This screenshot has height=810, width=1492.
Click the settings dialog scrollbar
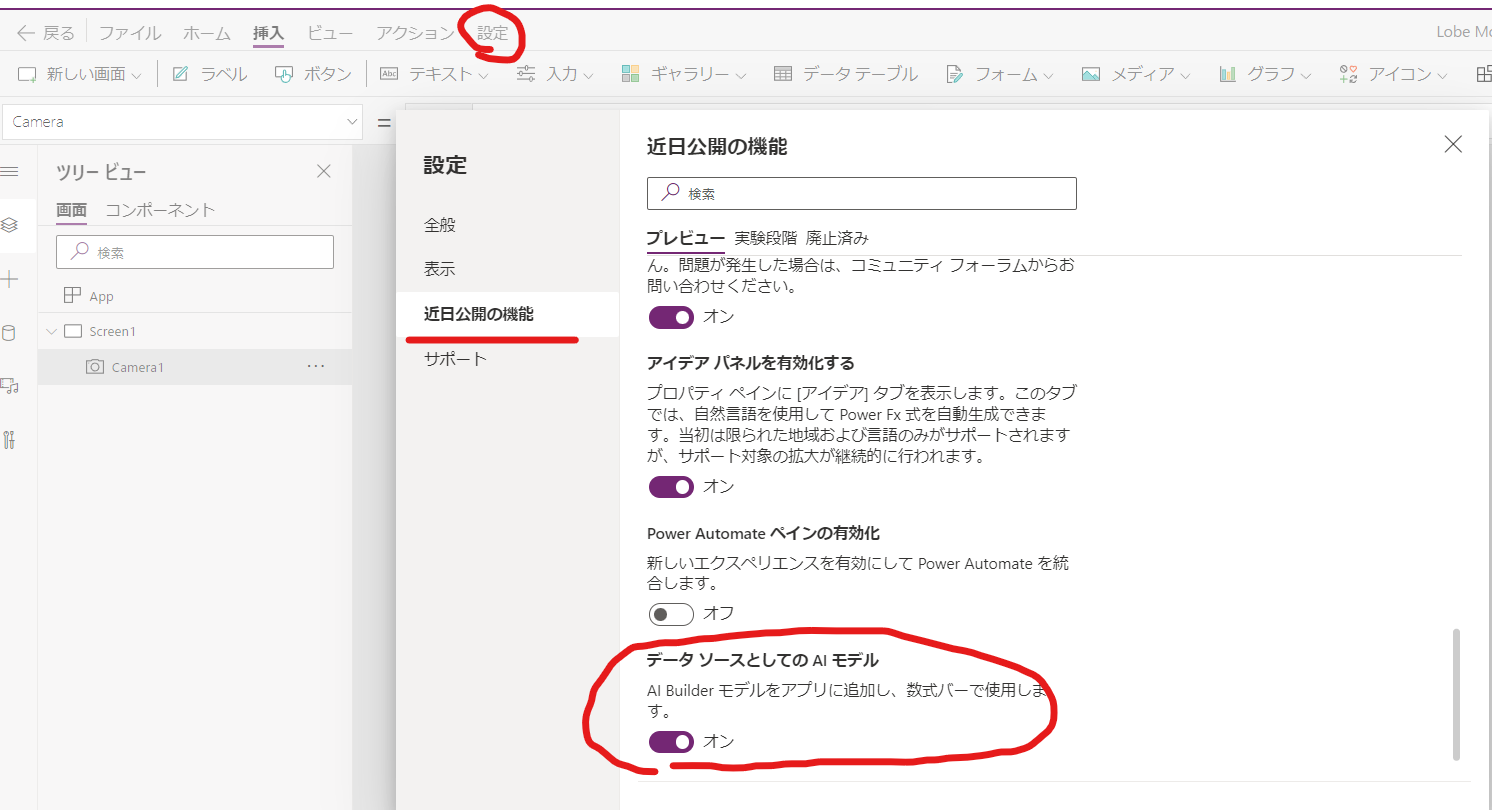(1455, 695)
